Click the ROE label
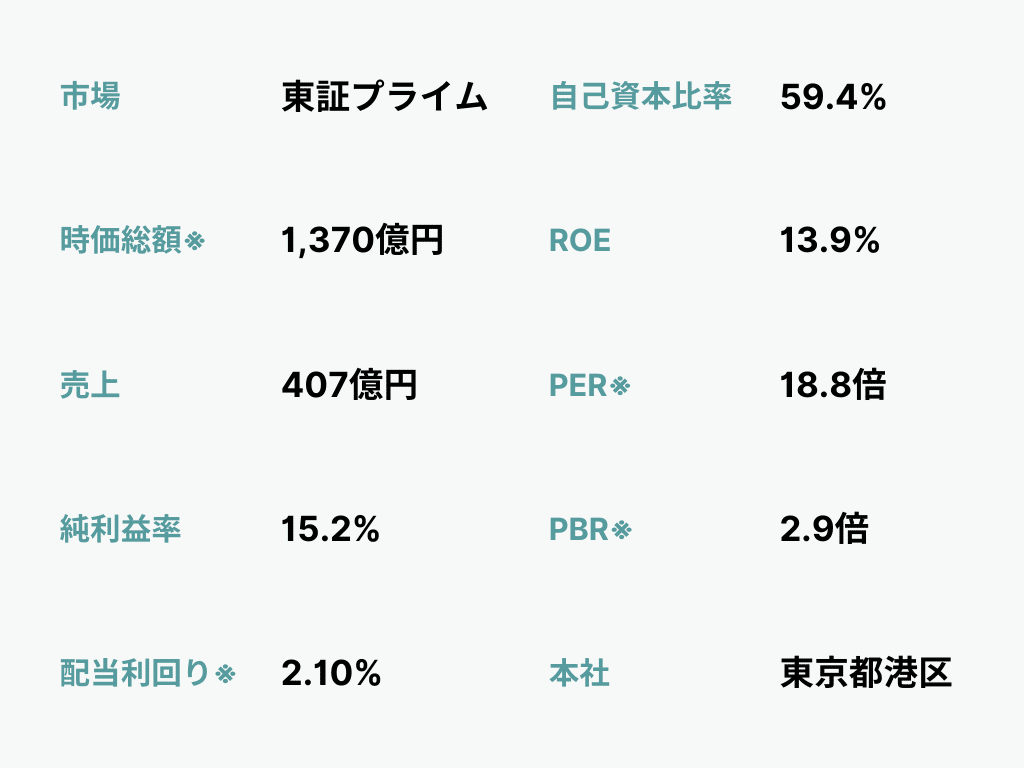This screenshot has height=768, width=1024. coord(580,241)
